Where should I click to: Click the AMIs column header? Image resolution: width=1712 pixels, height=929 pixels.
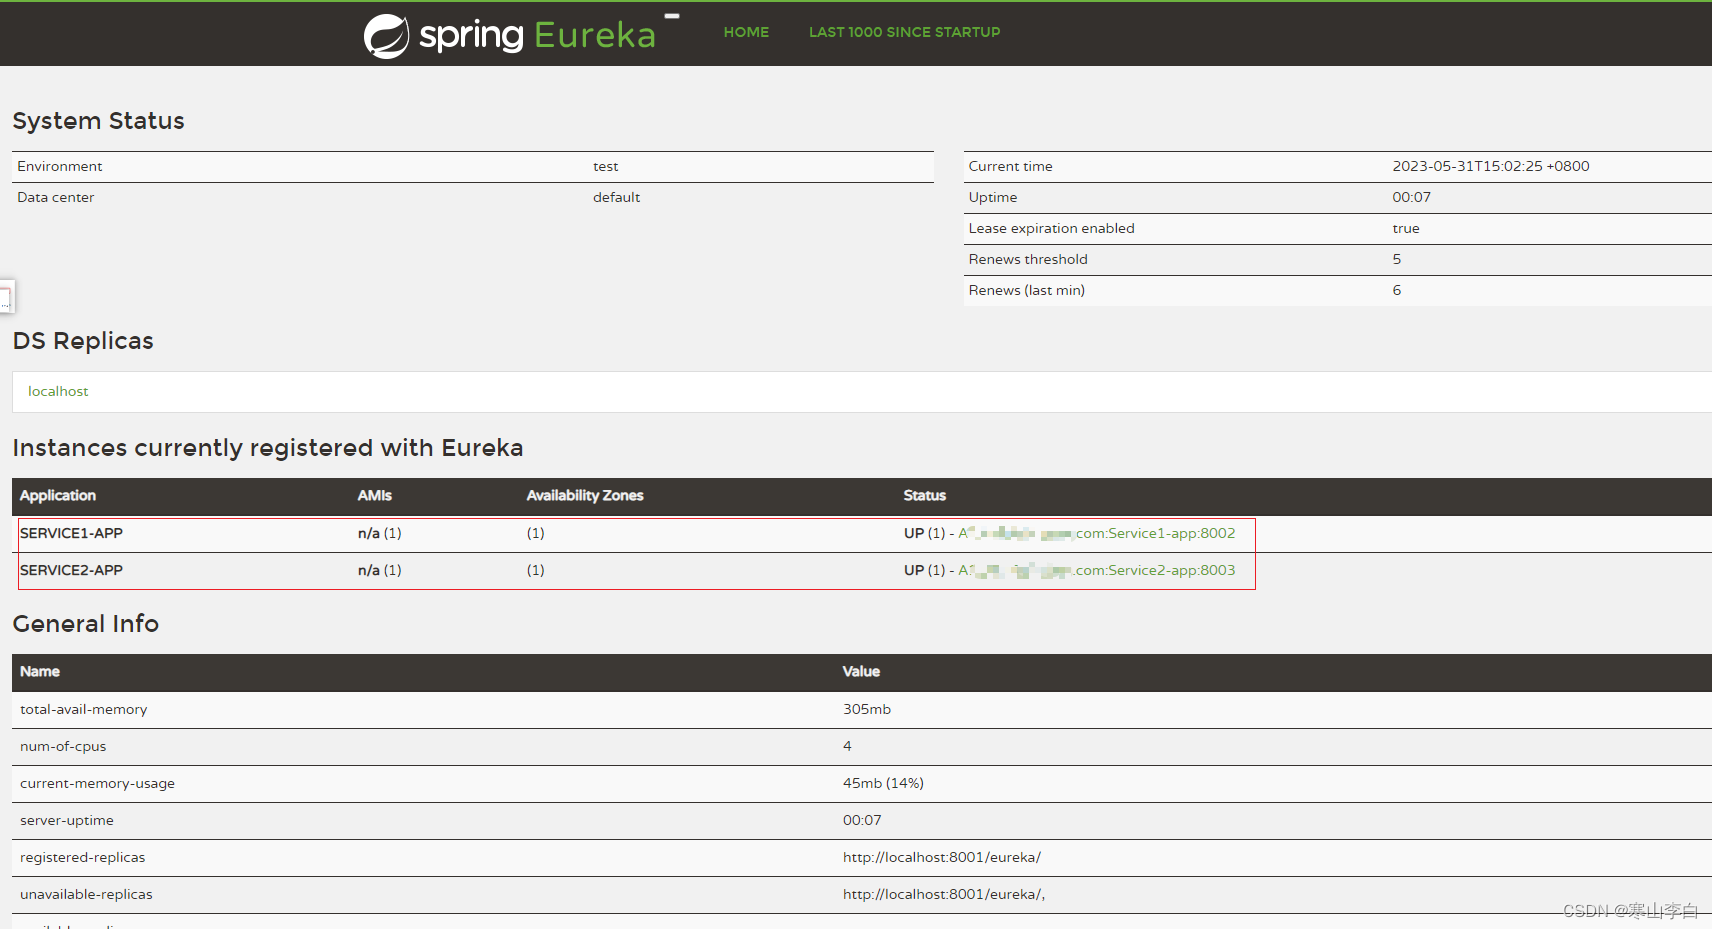[x=375, y=495]
